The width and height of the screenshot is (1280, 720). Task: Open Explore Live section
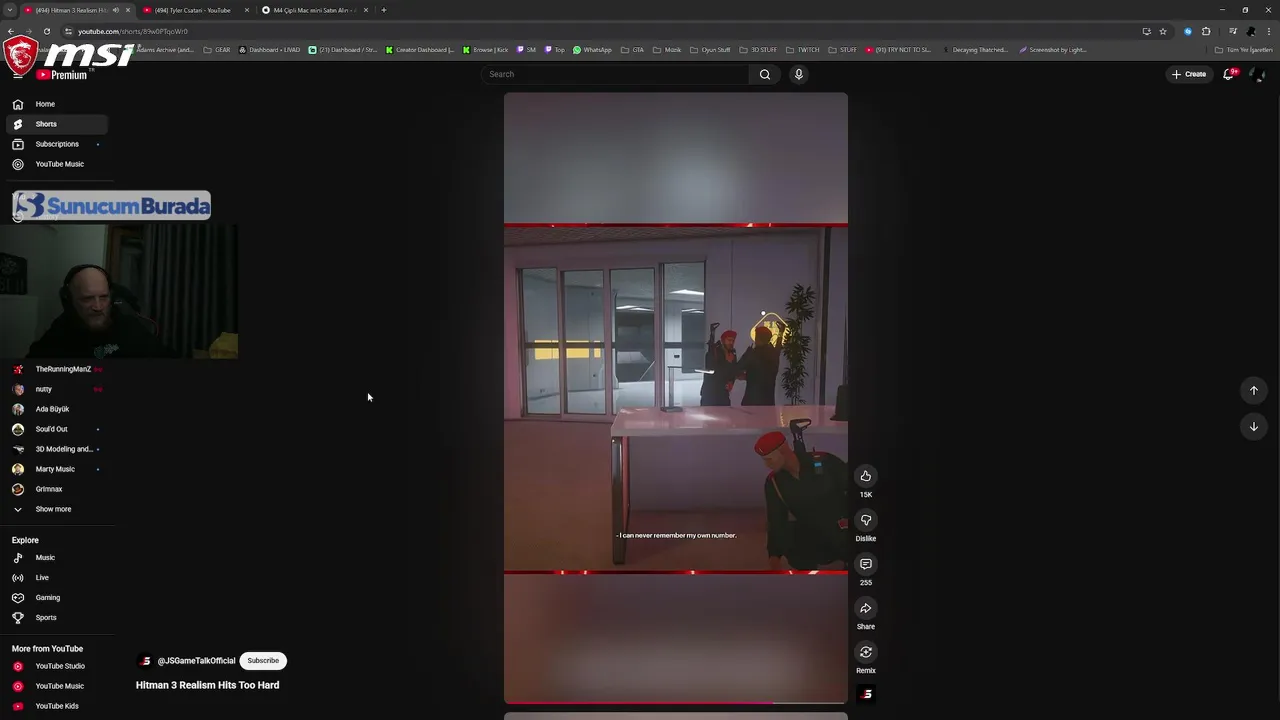42,578
